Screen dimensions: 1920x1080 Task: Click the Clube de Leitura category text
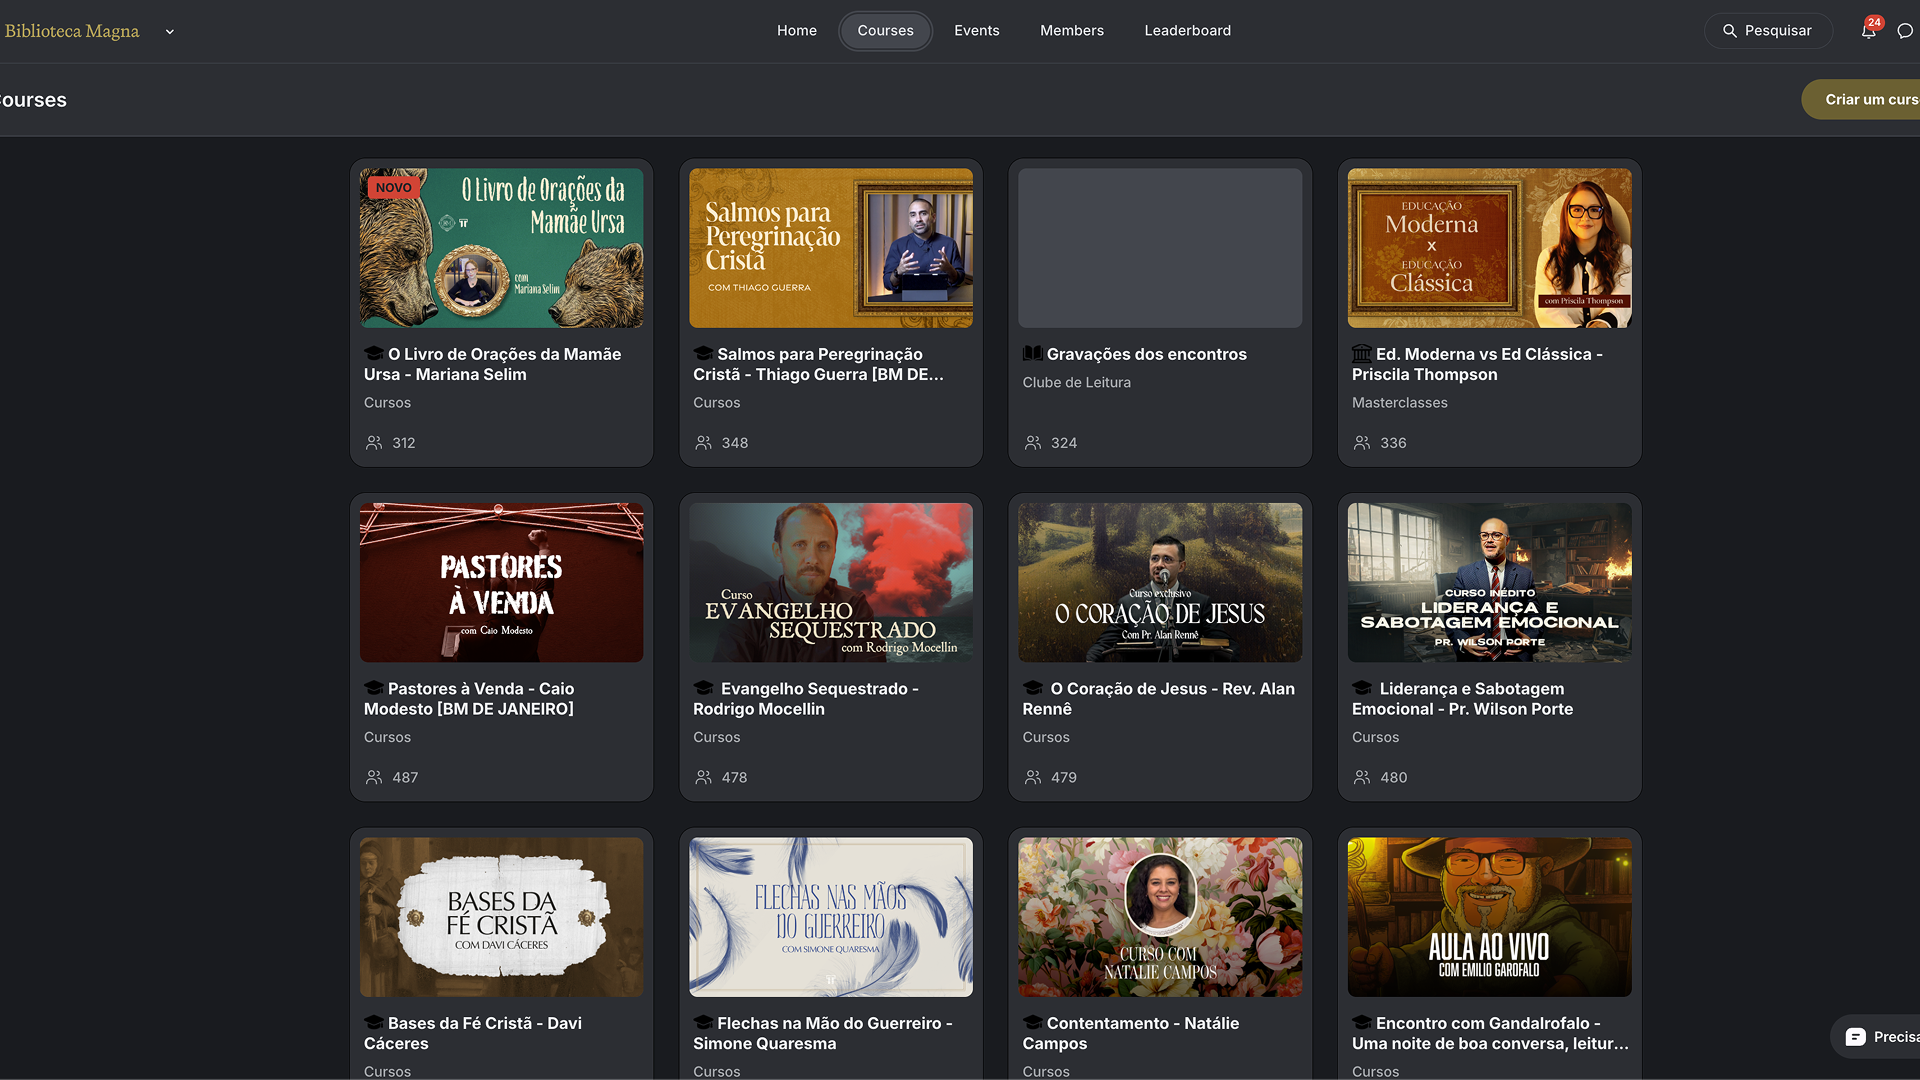1077,383
